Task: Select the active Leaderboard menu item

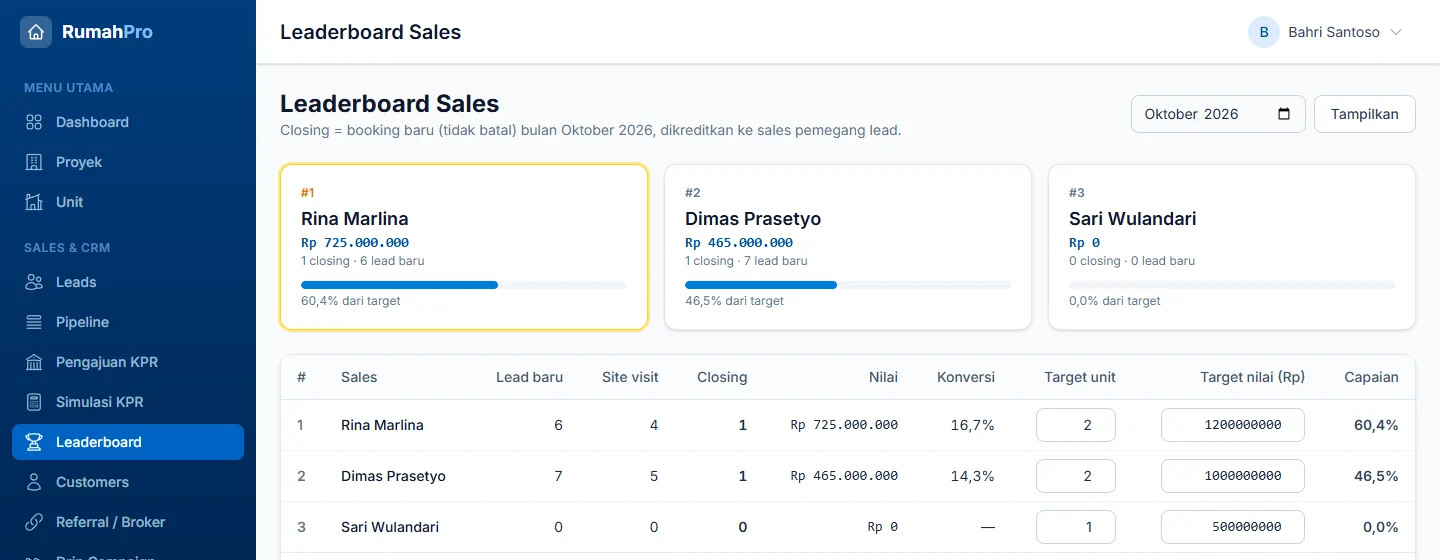Action: (x=128, y=442)
